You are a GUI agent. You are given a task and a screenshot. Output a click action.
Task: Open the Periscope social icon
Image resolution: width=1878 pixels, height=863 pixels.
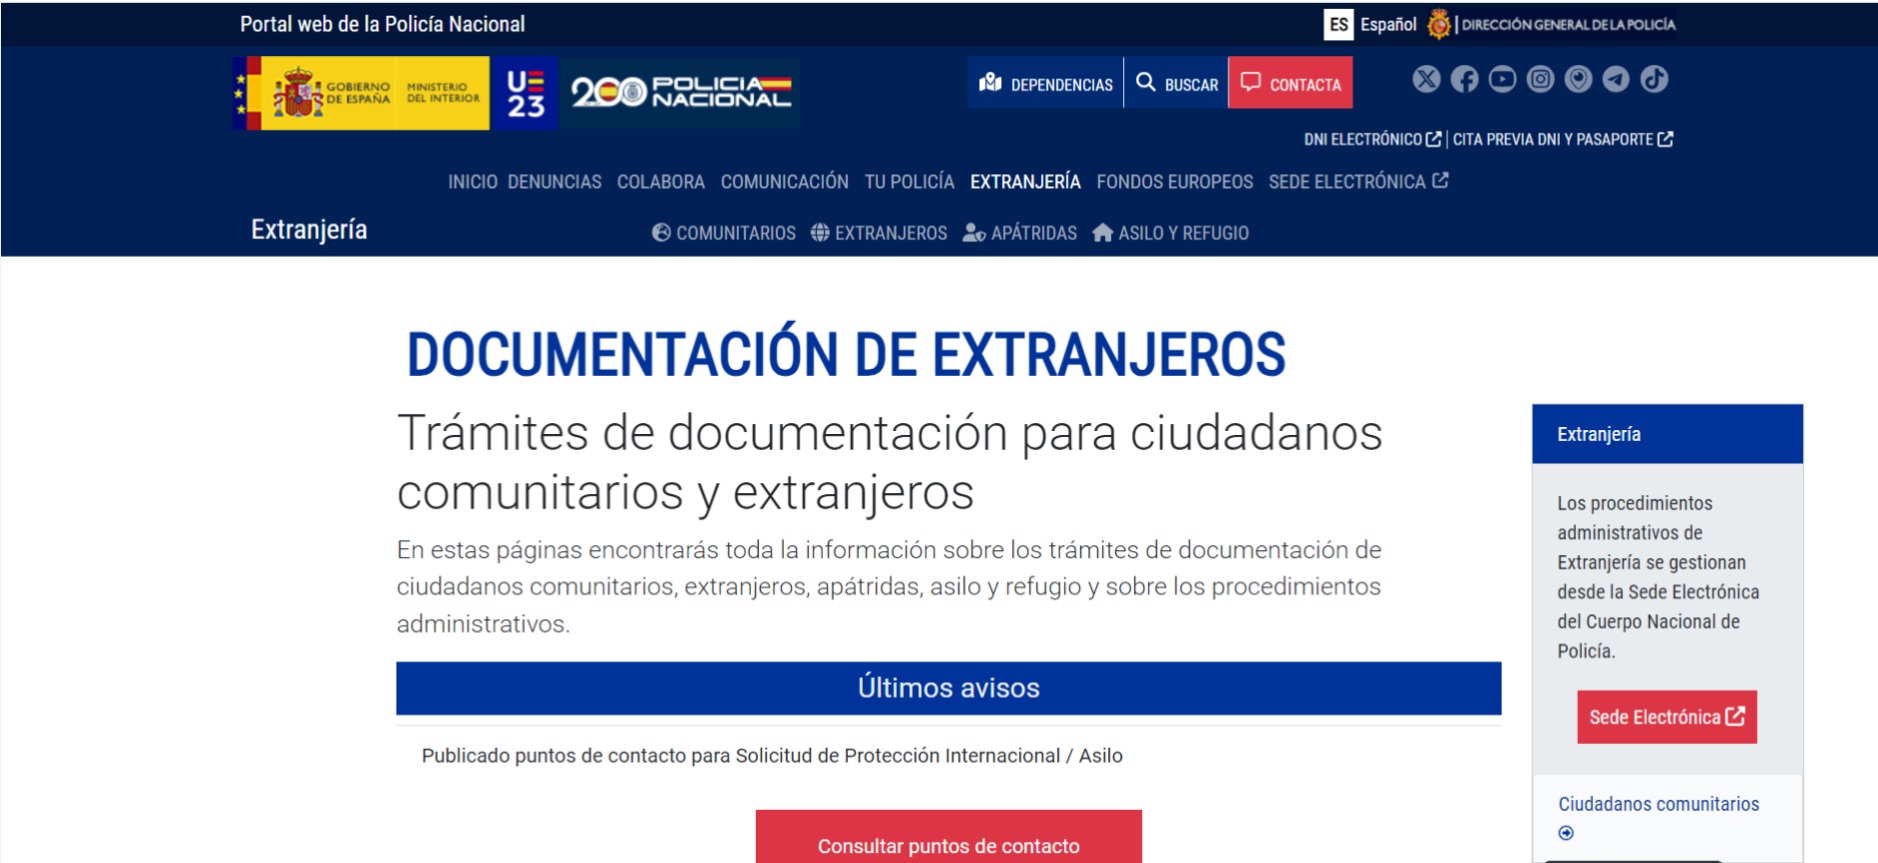coord(1578,79)
